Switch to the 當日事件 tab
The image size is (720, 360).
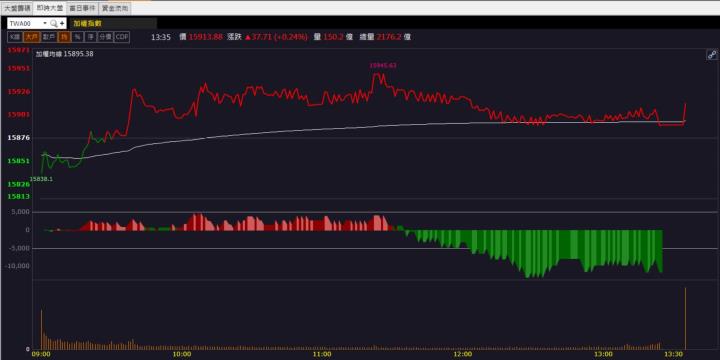coord(83,8)
